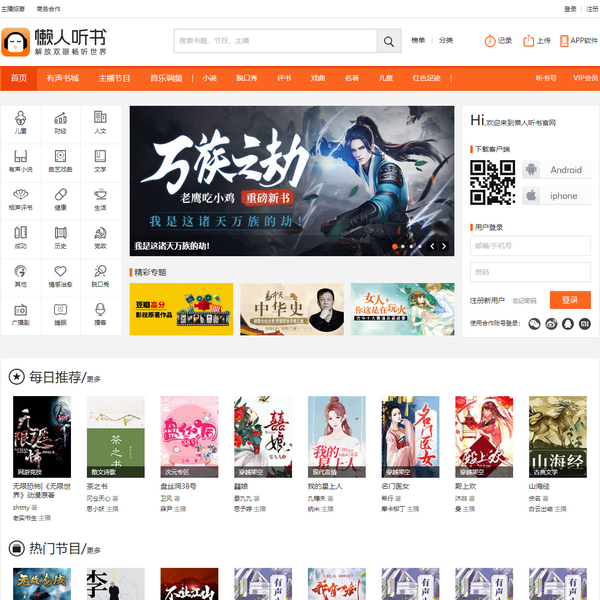Open the 儿童 category icon in sidebar
Viewport: 600px width, 600px height.
21,122
